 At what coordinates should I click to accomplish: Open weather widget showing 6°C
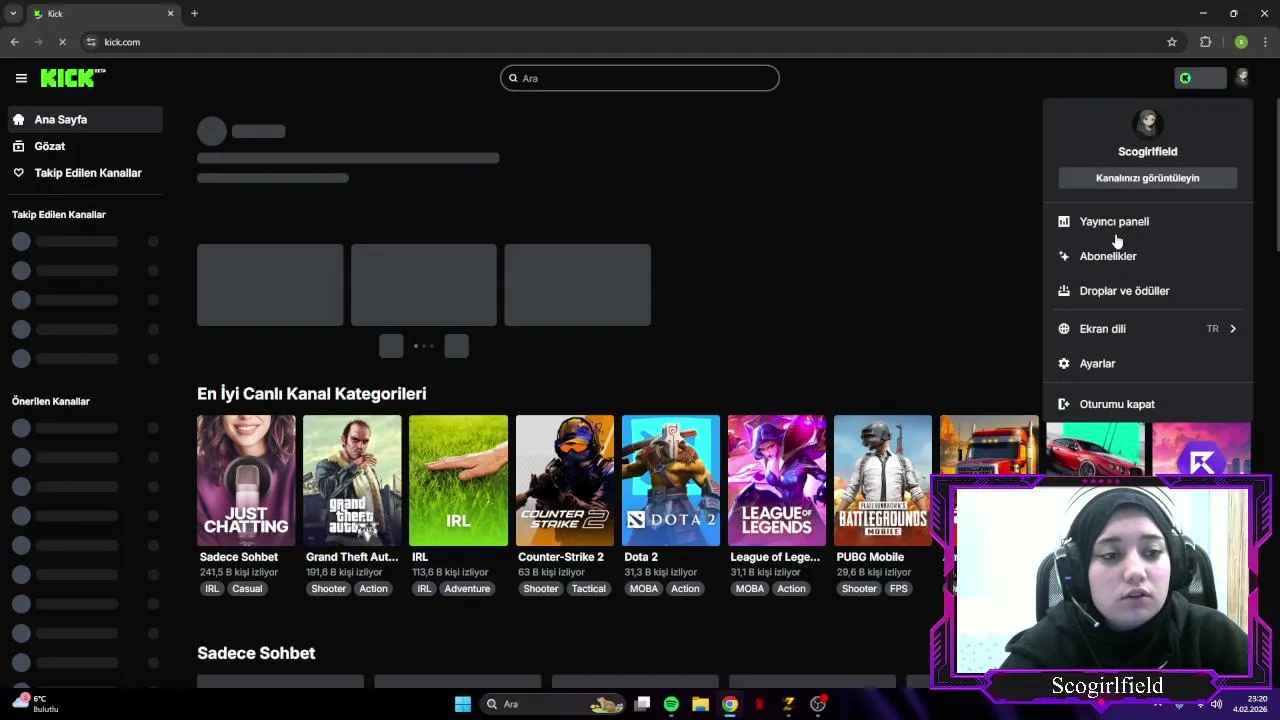point(36,703)
